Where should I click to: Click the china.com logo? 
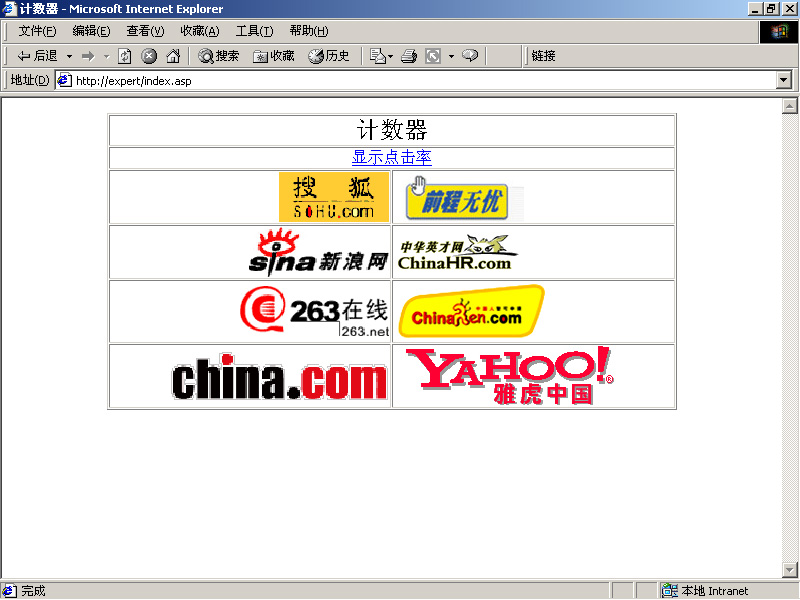[x=280, y=377]
